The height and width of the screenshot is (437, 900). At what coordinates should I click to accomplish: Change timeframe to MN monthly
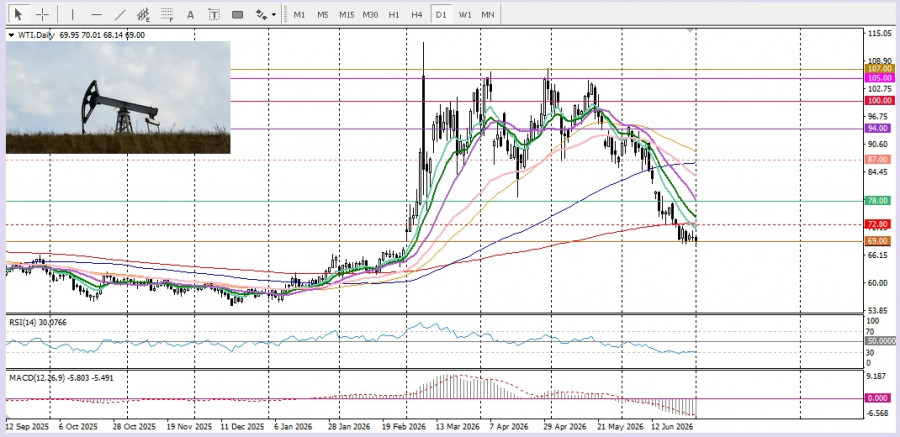[x=488, y=14]
